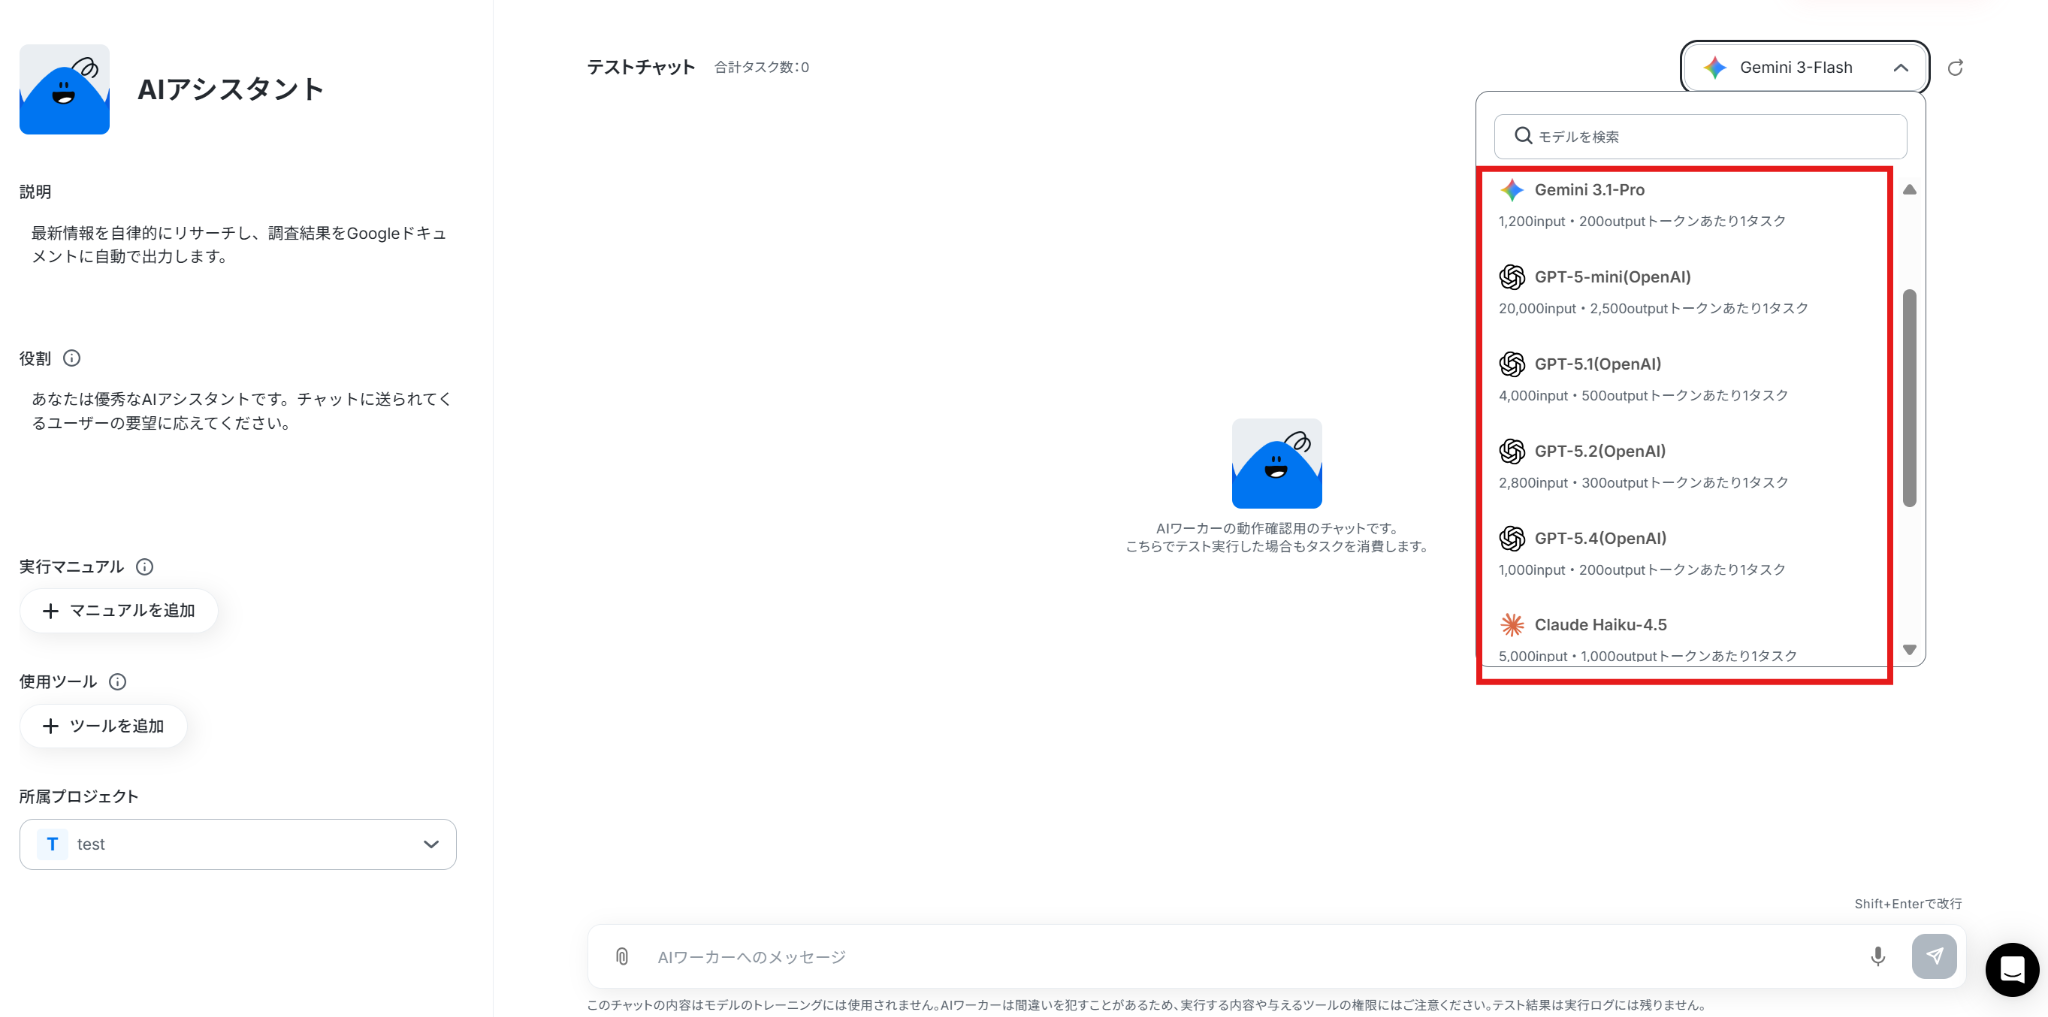Click the Shift+Enterで改行 hint

pos(1908,904)
